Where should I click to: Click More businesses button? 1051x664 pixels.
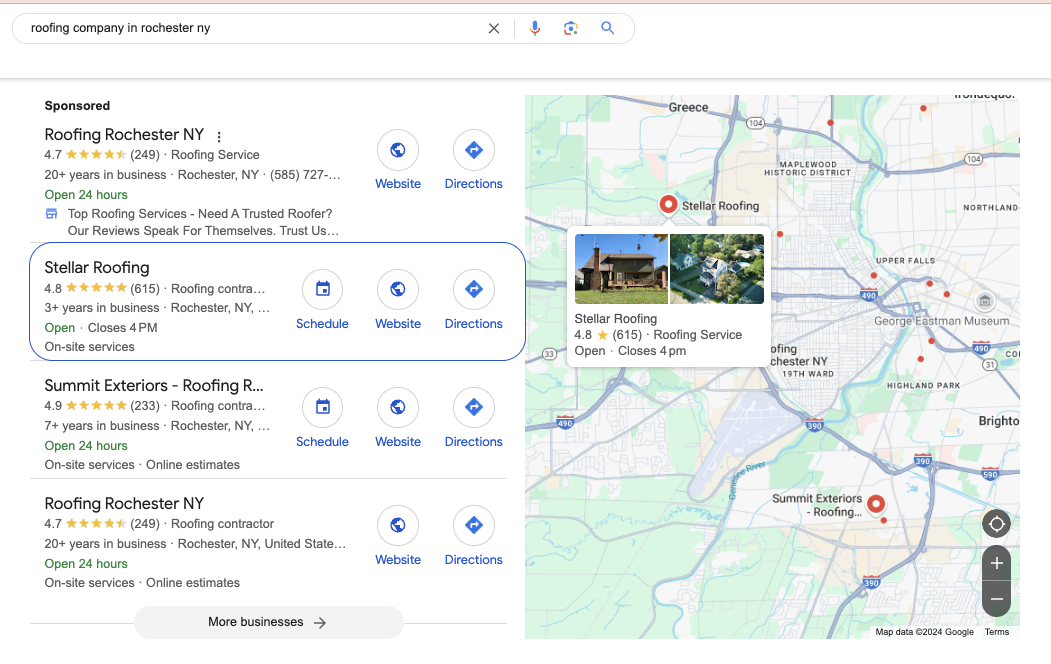point(269,622)
